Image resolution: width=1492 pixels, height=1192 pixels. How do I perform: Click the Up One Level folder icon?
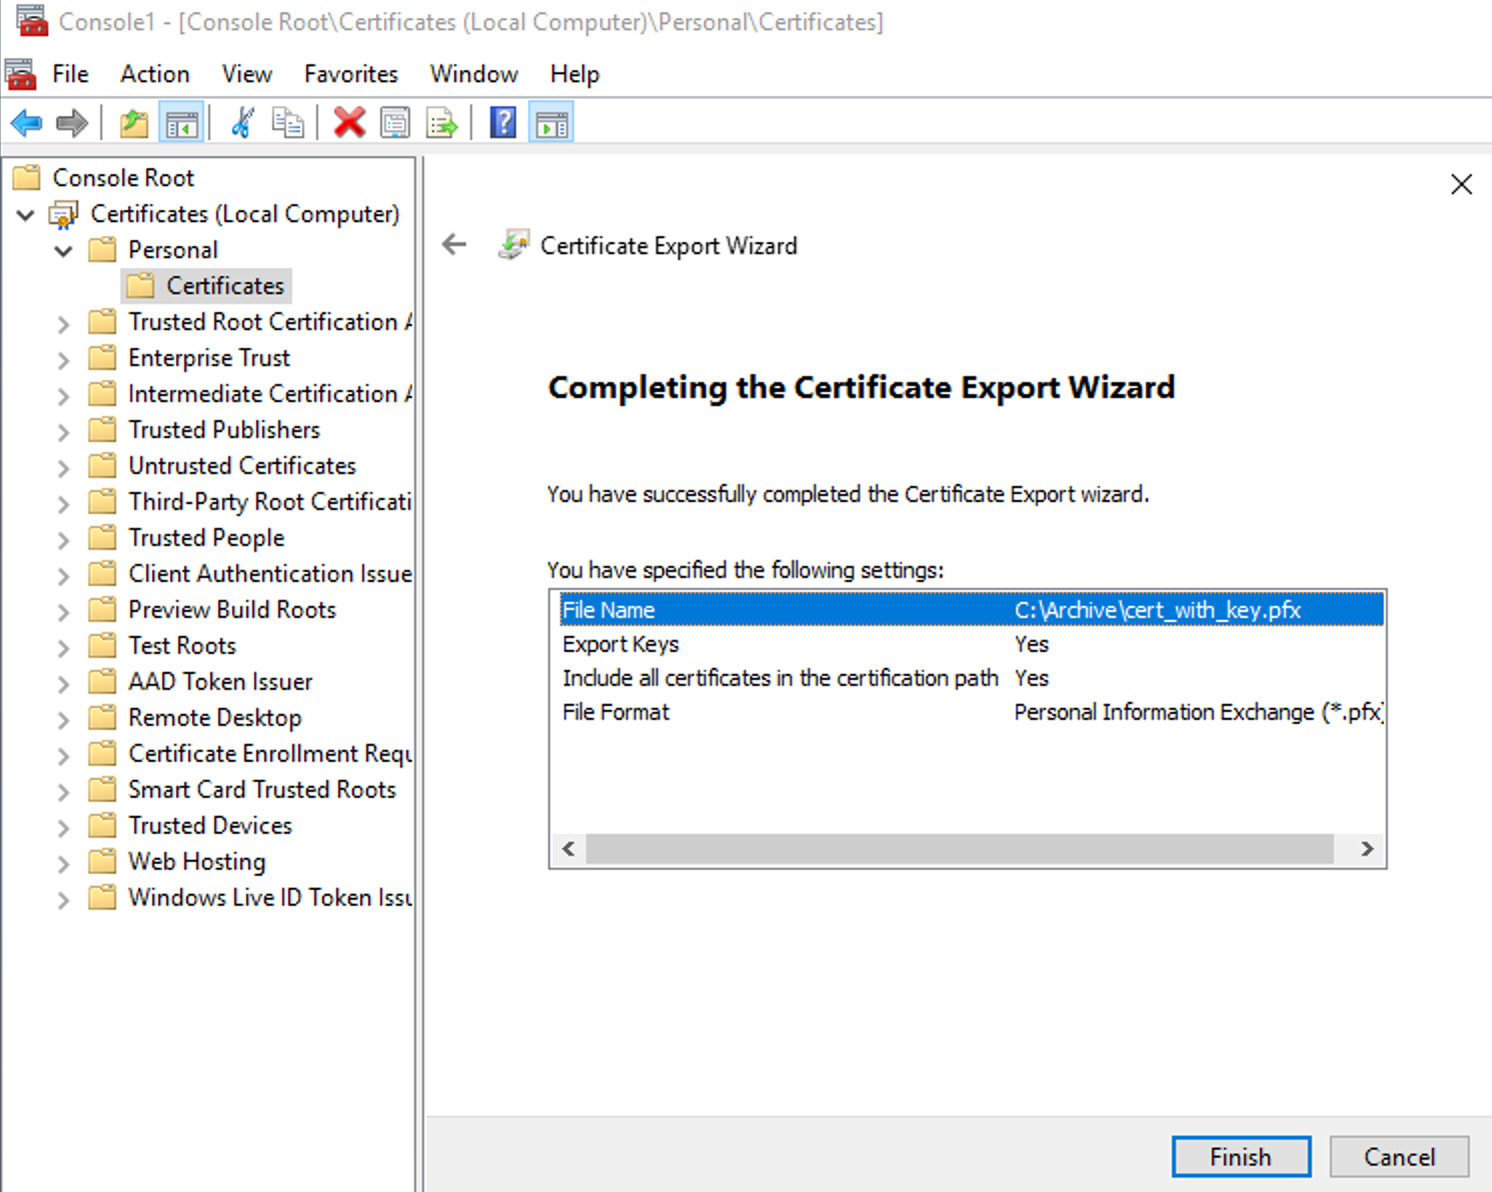[x=134, y=124]
